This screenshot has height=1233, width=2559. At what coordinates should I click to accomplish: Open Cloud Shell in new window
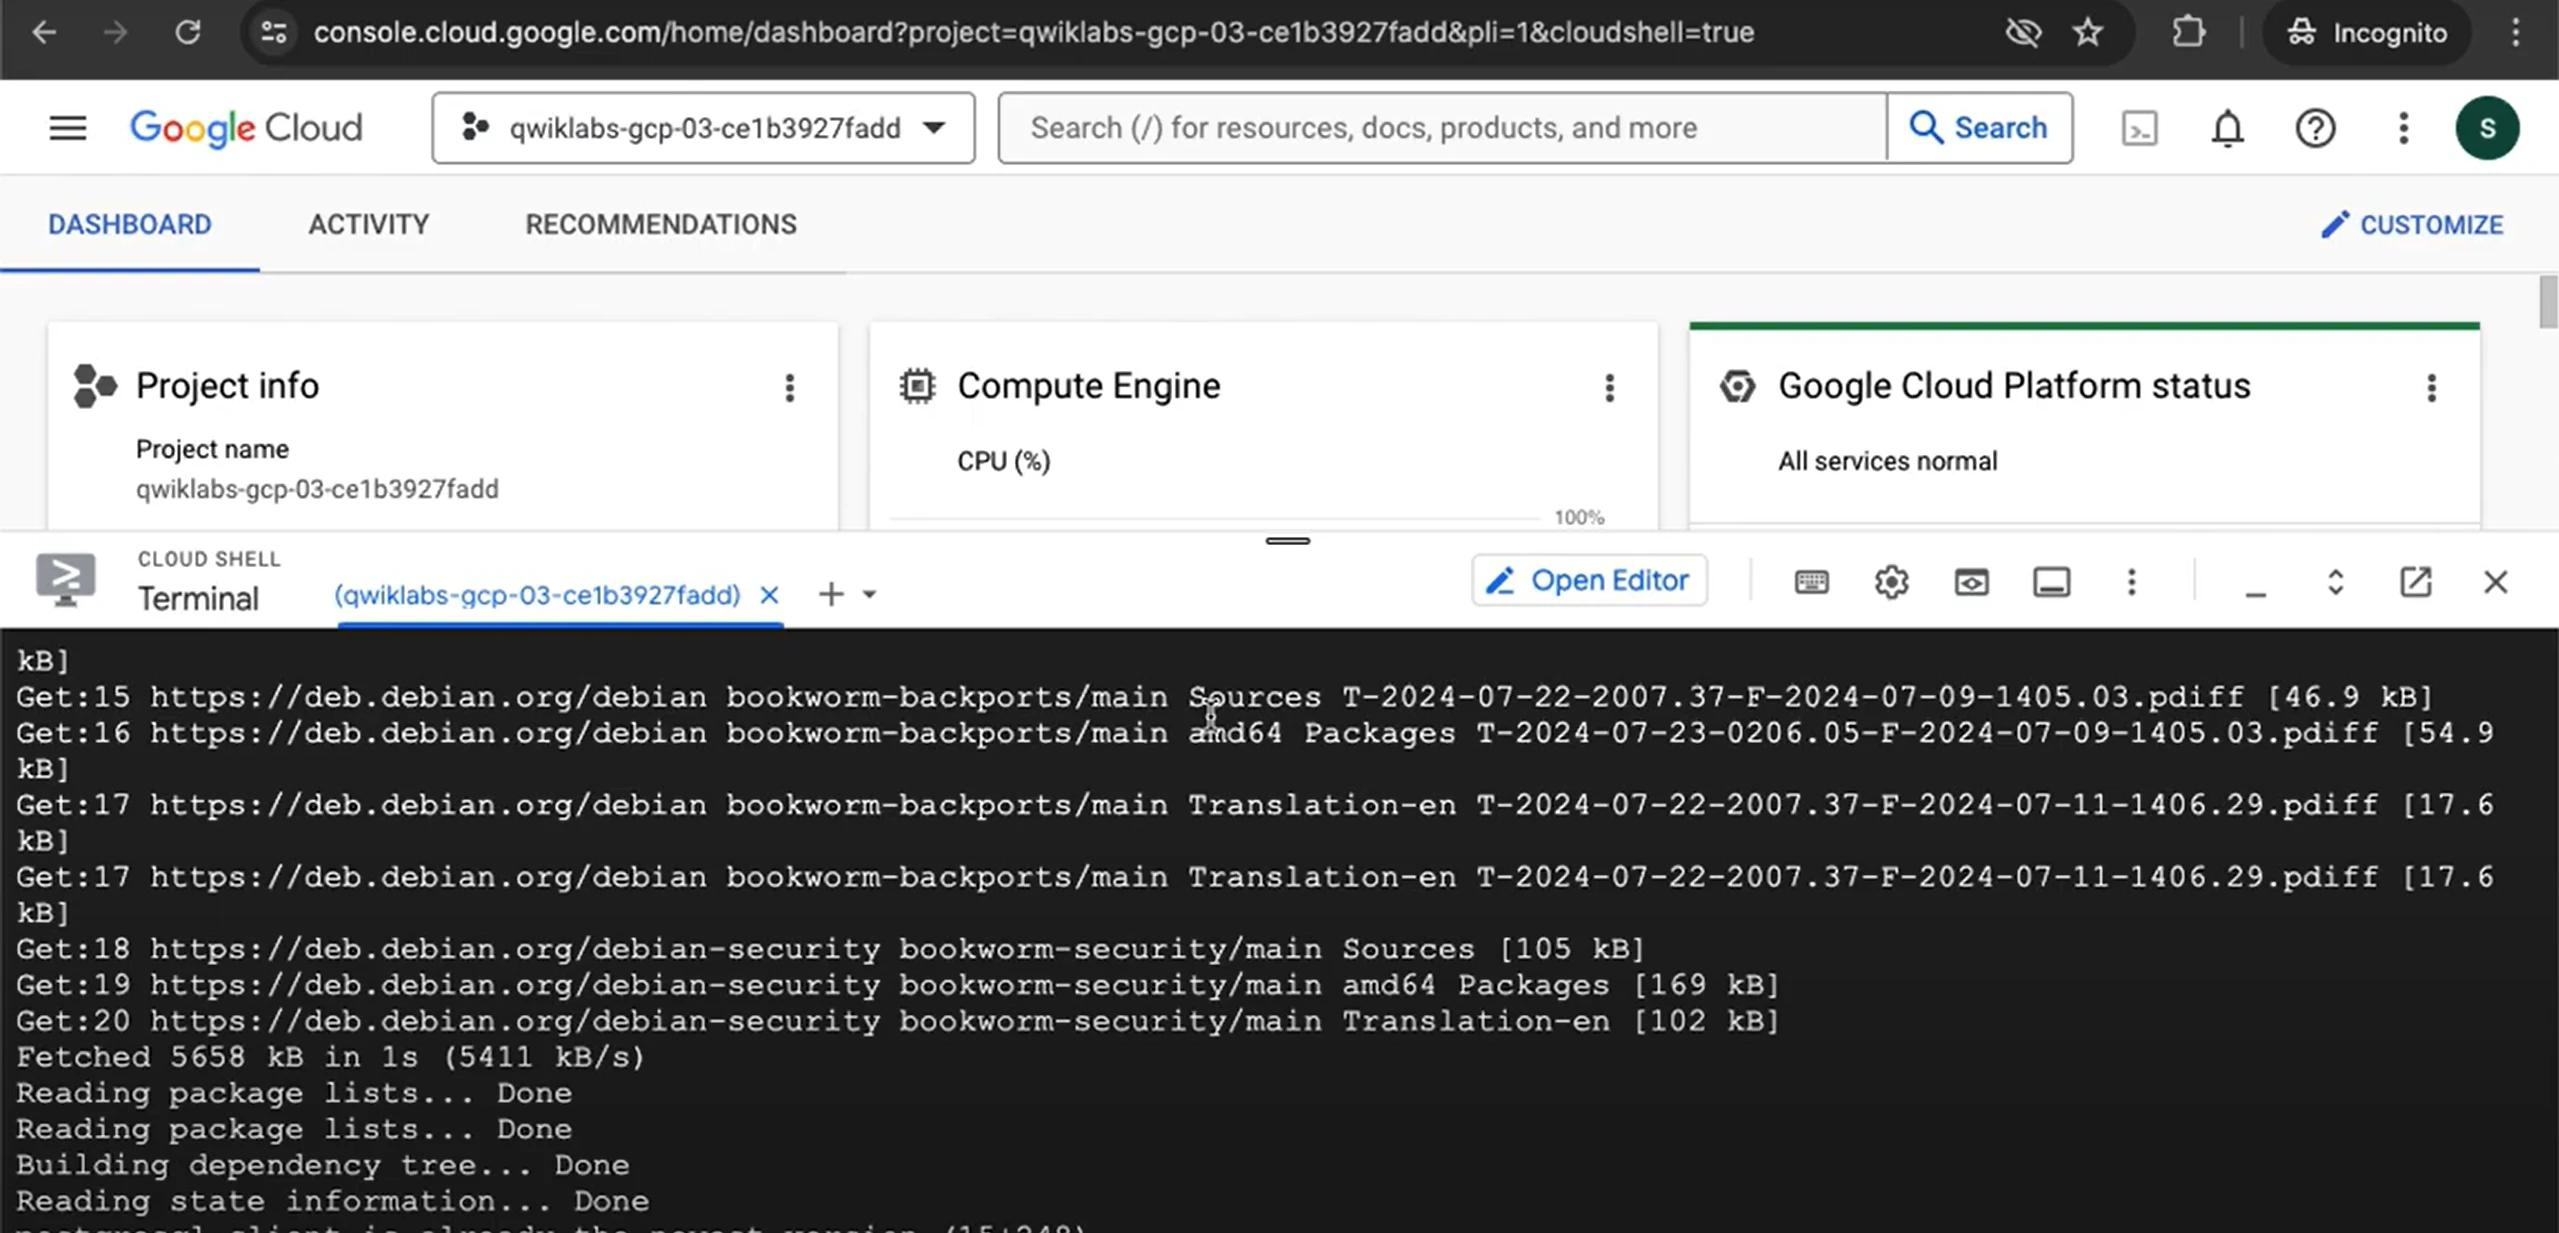click(x=2415, y=582)
